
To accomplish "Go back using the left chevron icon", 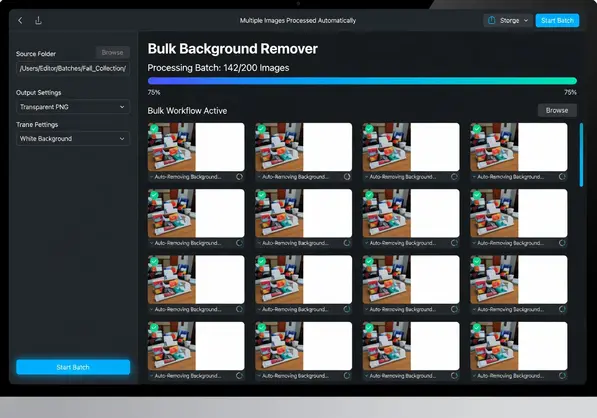I will click(21, 21).
